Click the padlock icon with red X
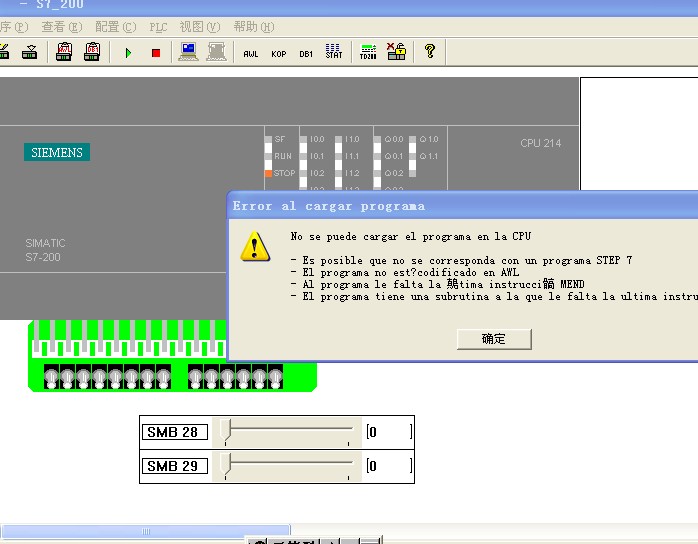 pyautogui.click(x=396, y=52)
